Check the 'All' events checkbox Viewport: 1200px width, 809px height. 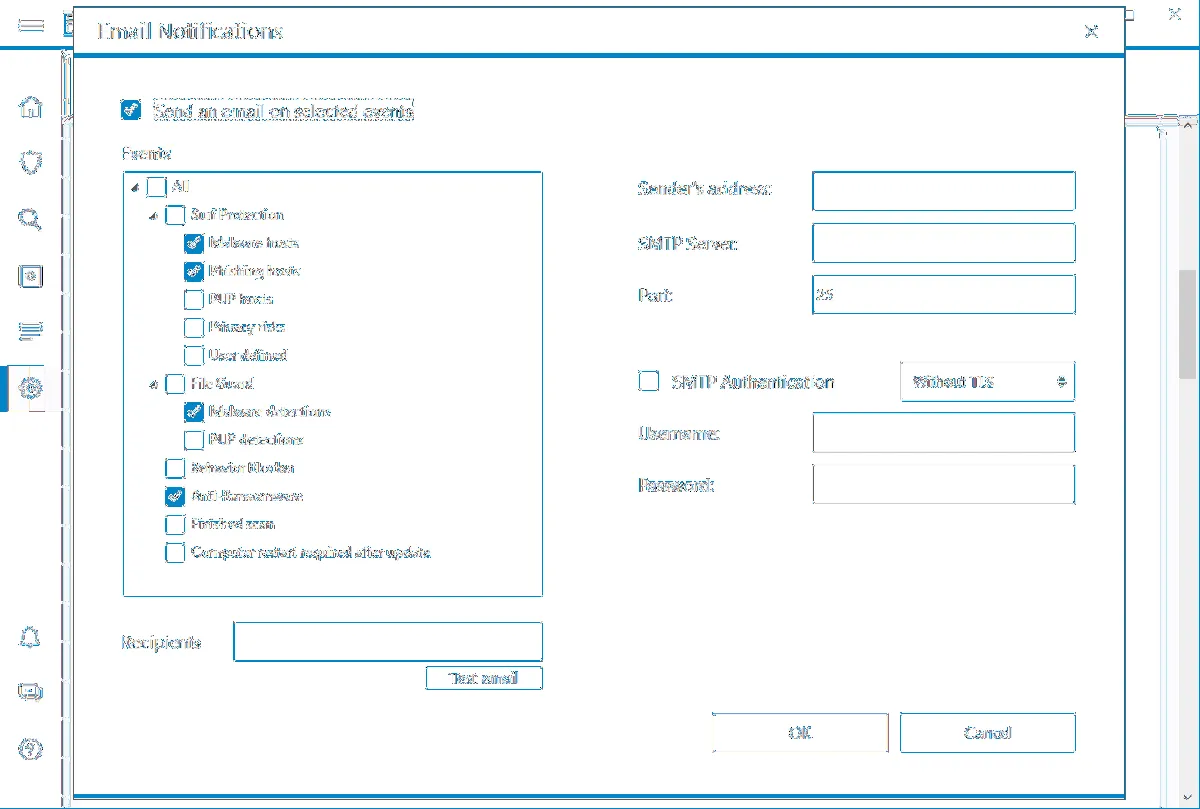coord(156,187)
